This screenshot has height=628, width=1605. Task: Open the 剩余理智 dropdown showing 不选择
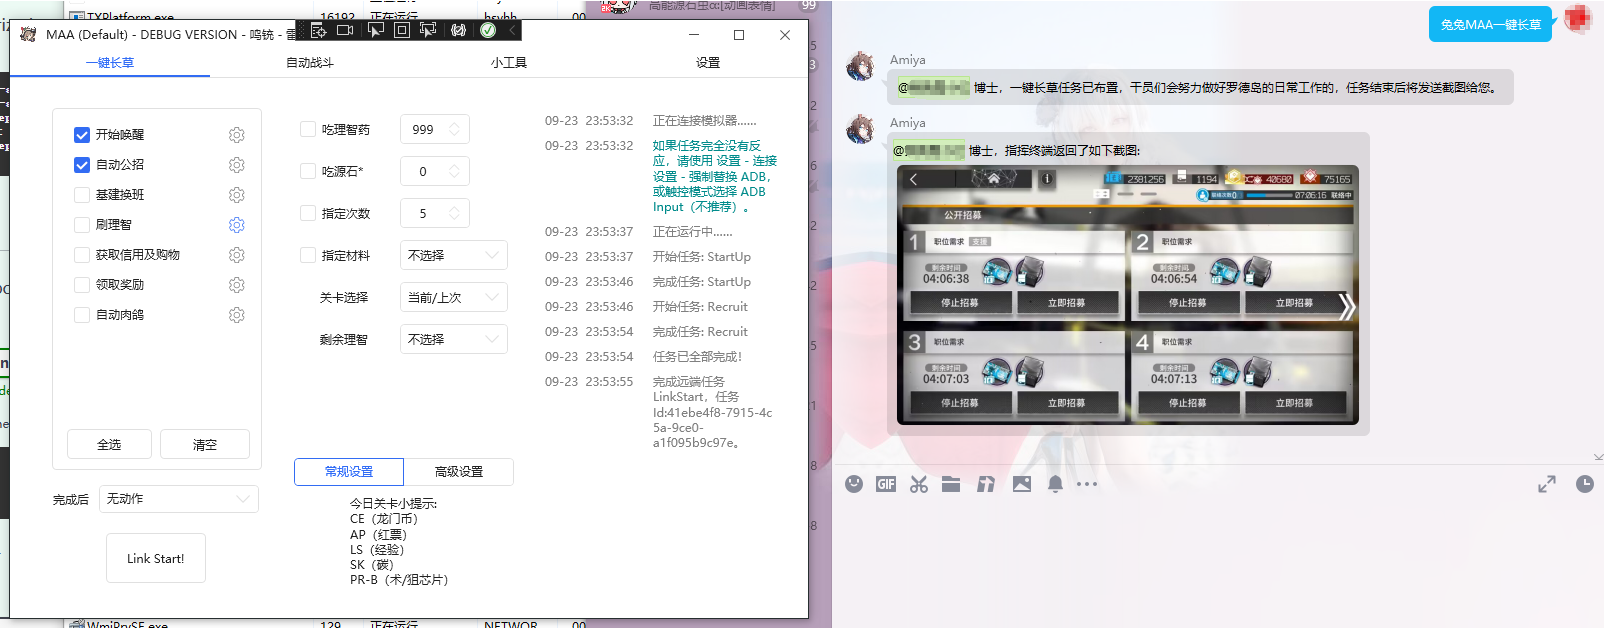[x=454, y=339]
